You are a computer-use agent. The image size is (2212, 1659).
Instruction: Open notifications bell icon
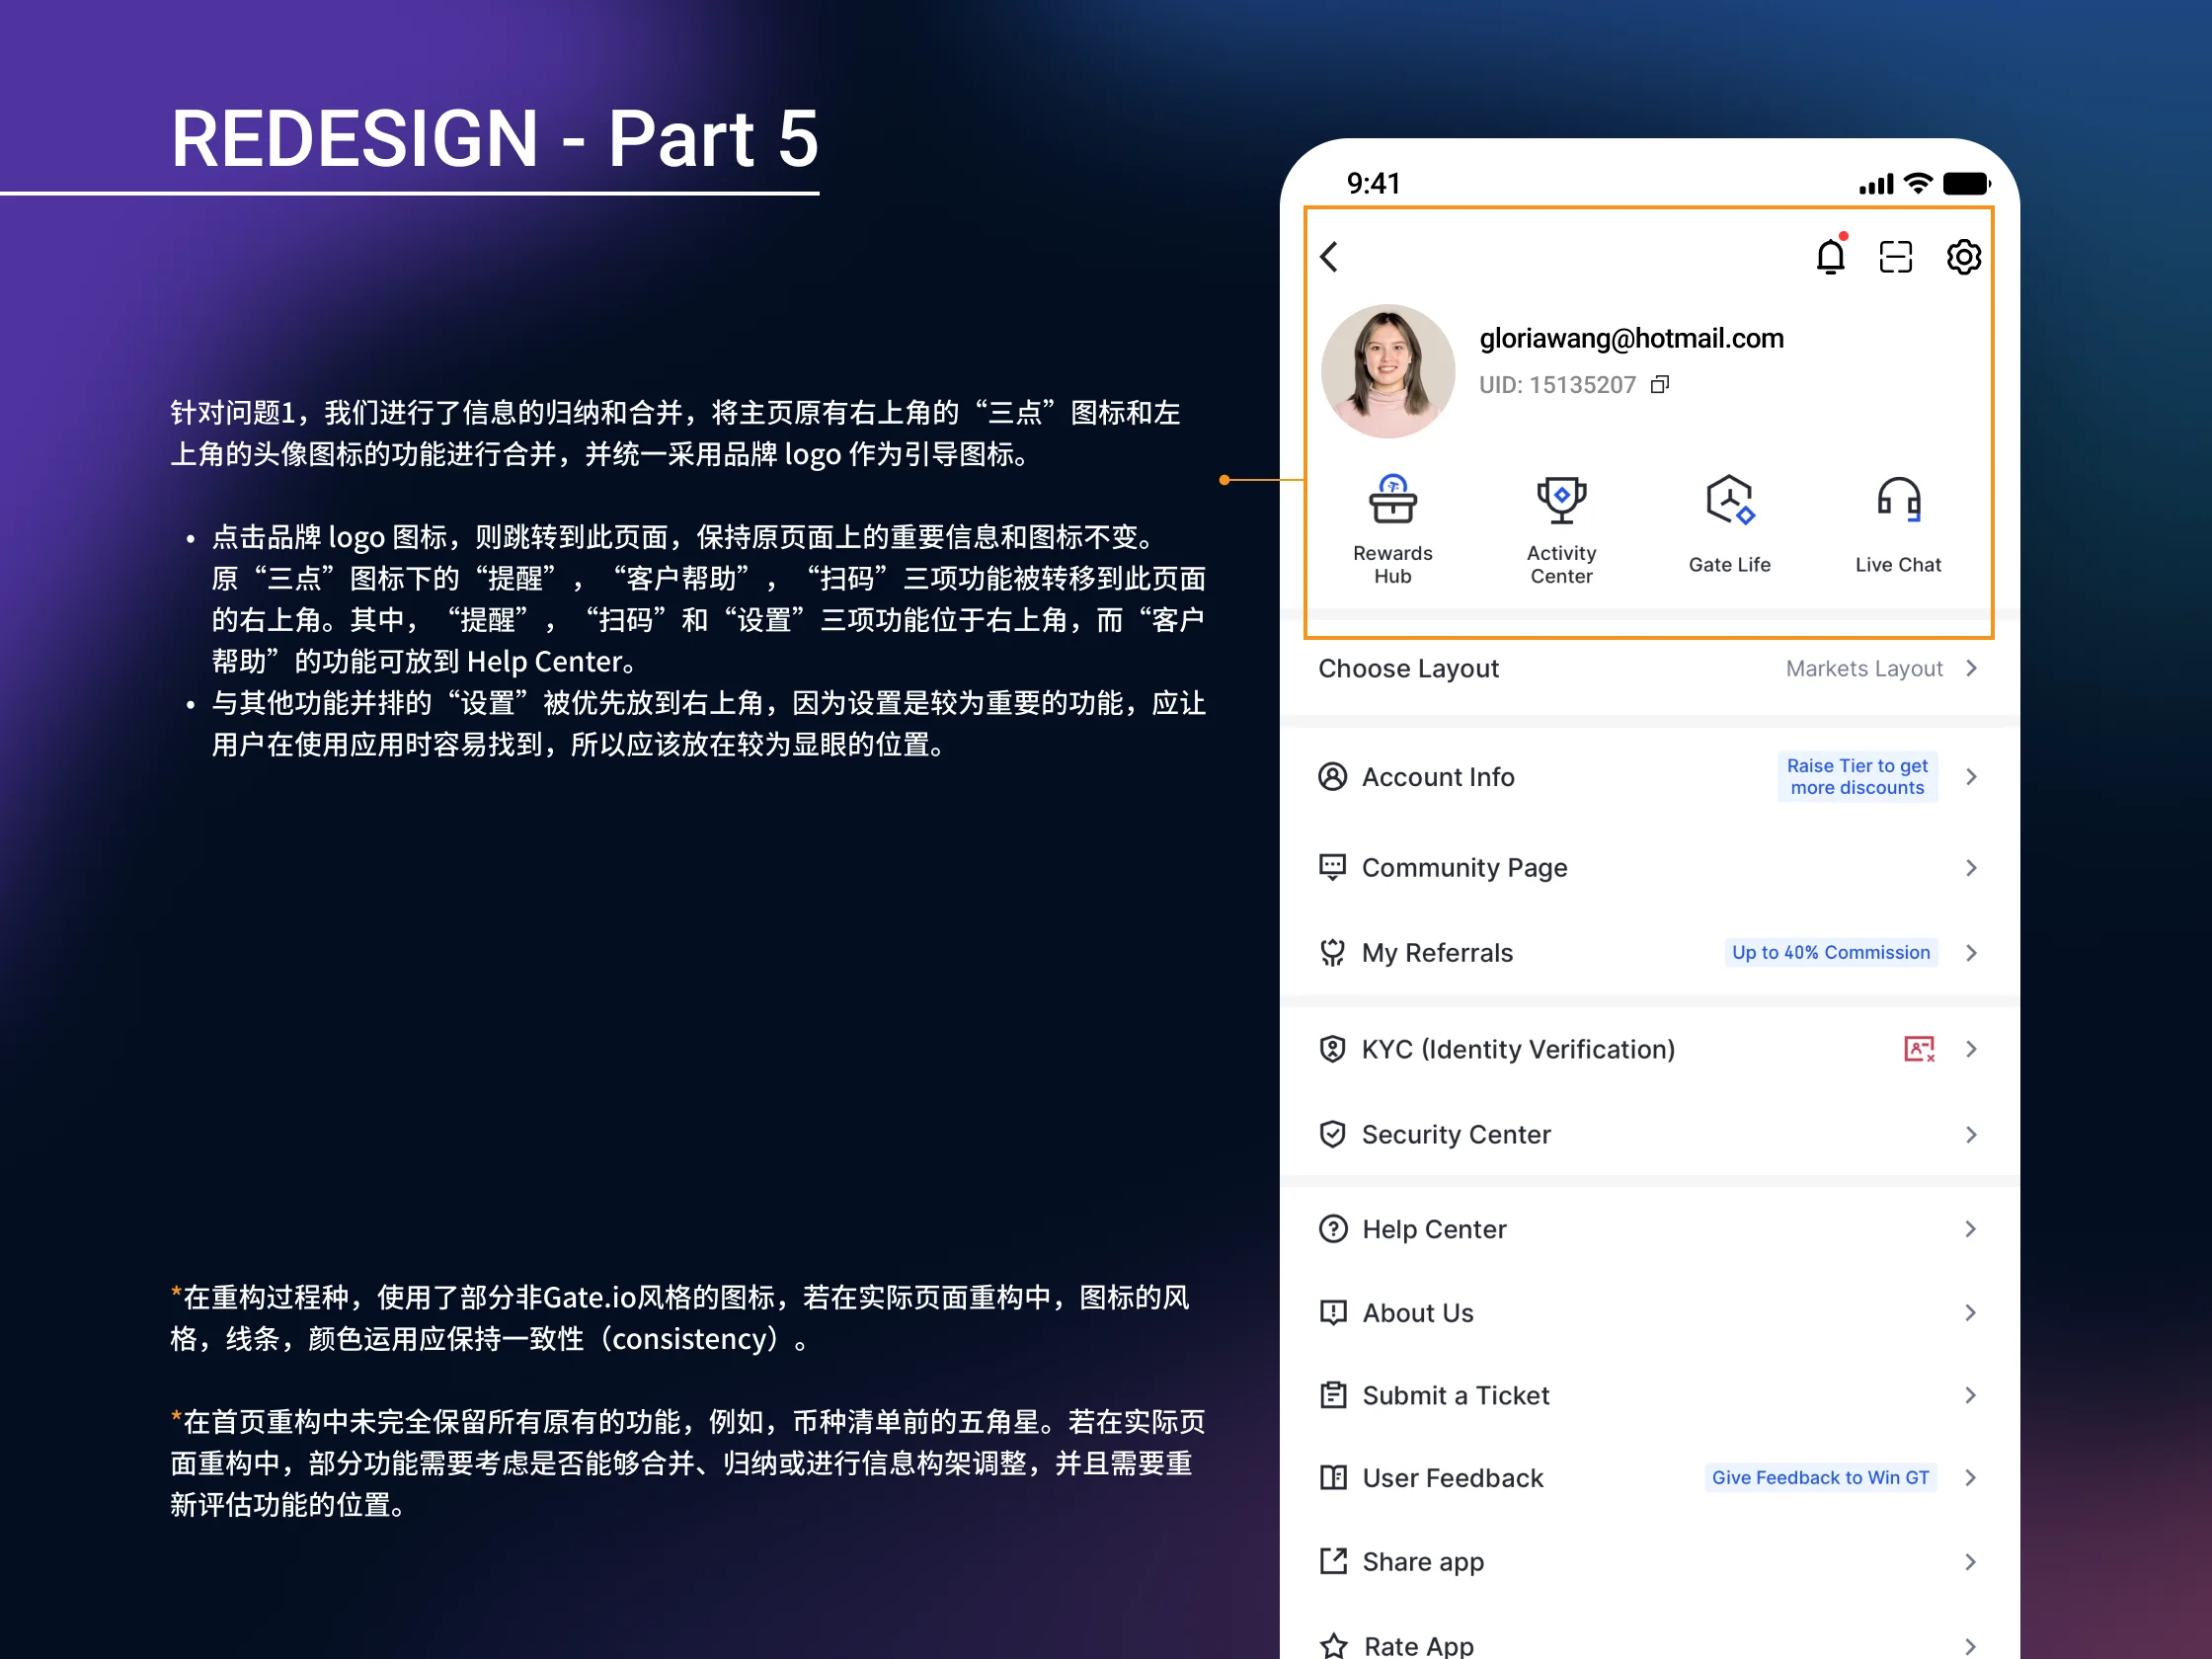coord(1831,255)
